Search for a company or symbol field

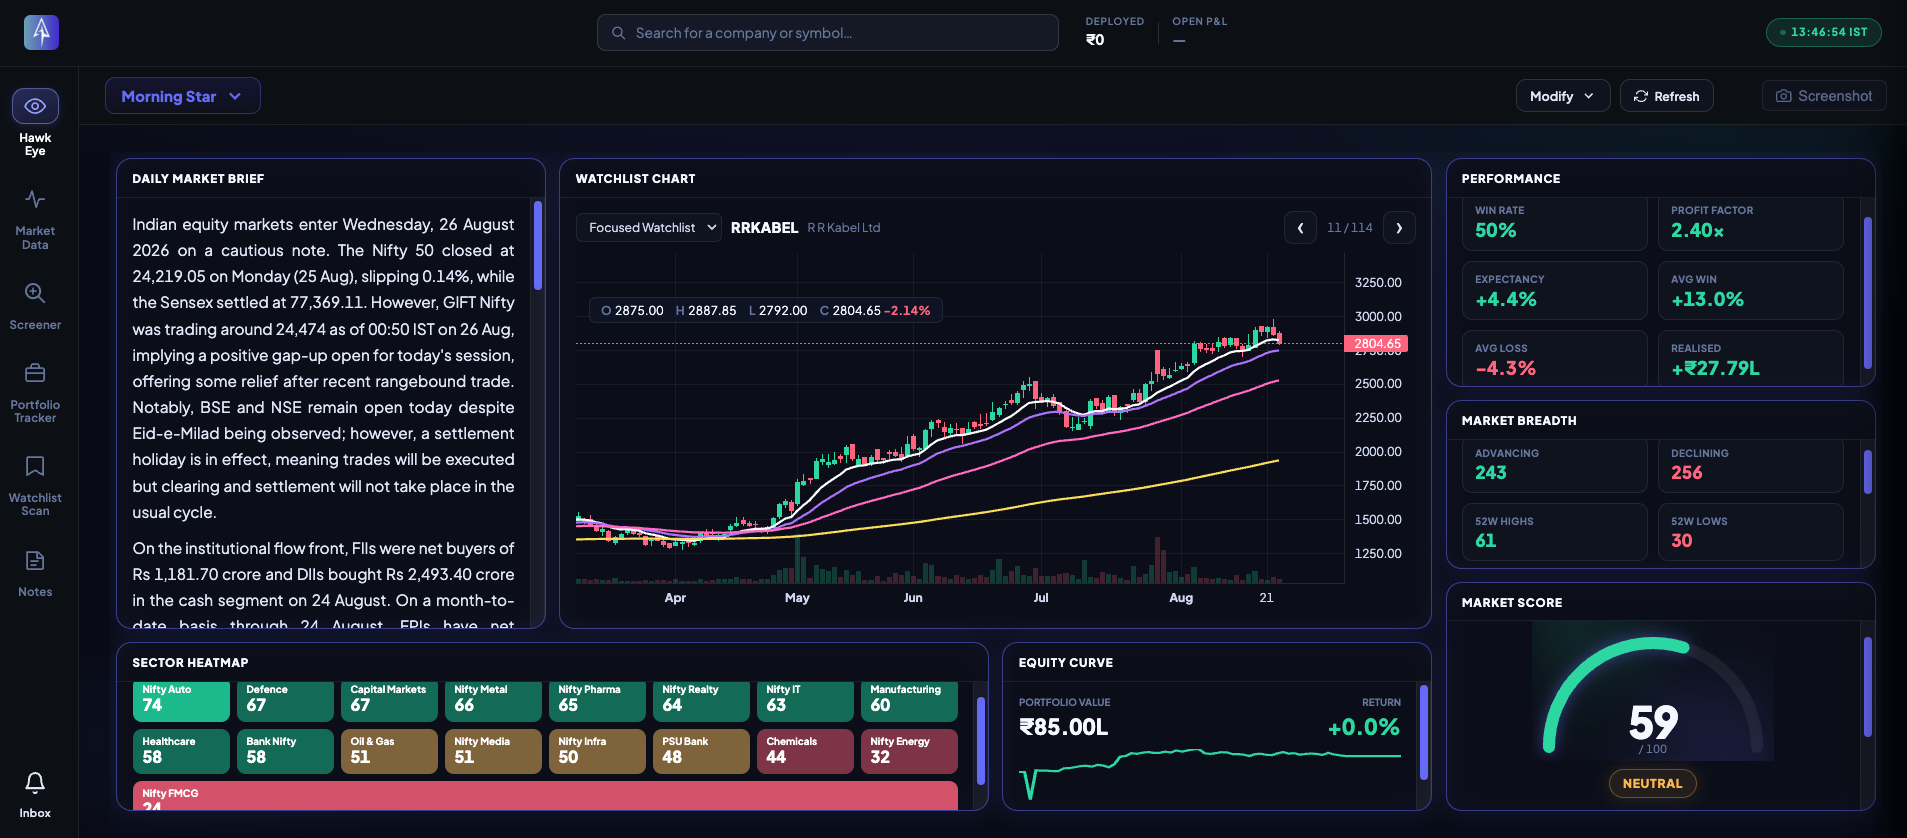point(827,33)
